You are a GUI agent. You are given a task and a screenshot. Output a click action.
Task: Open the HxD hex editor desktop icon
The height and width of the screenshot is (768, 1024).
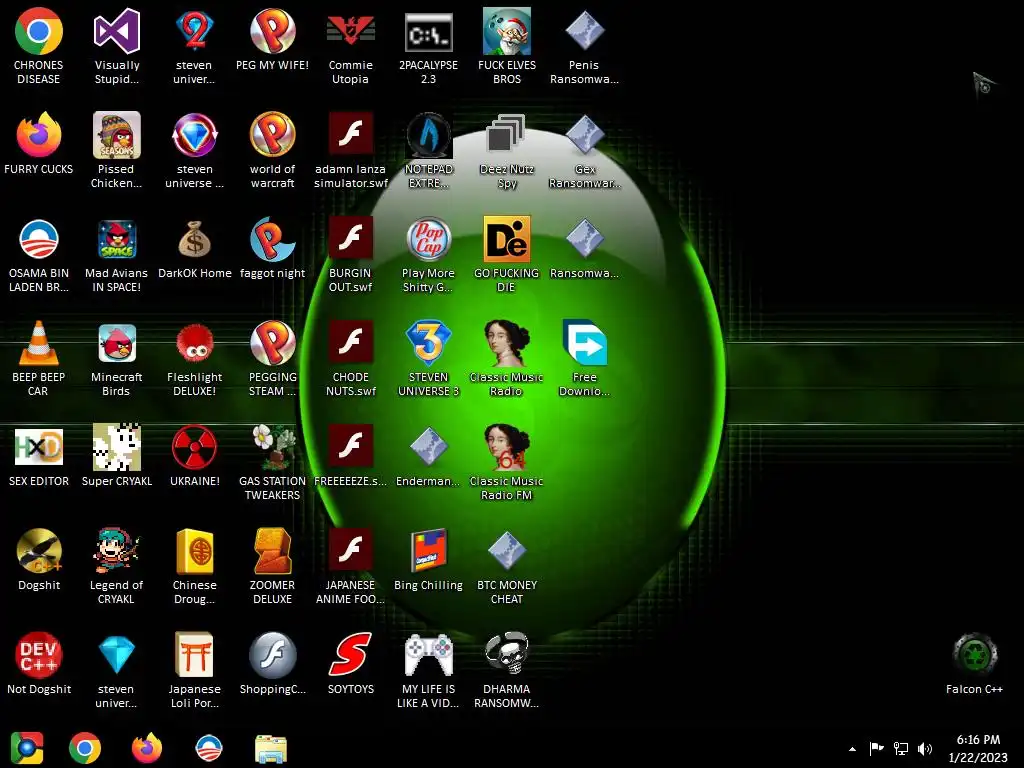click(x=39, y=447)
